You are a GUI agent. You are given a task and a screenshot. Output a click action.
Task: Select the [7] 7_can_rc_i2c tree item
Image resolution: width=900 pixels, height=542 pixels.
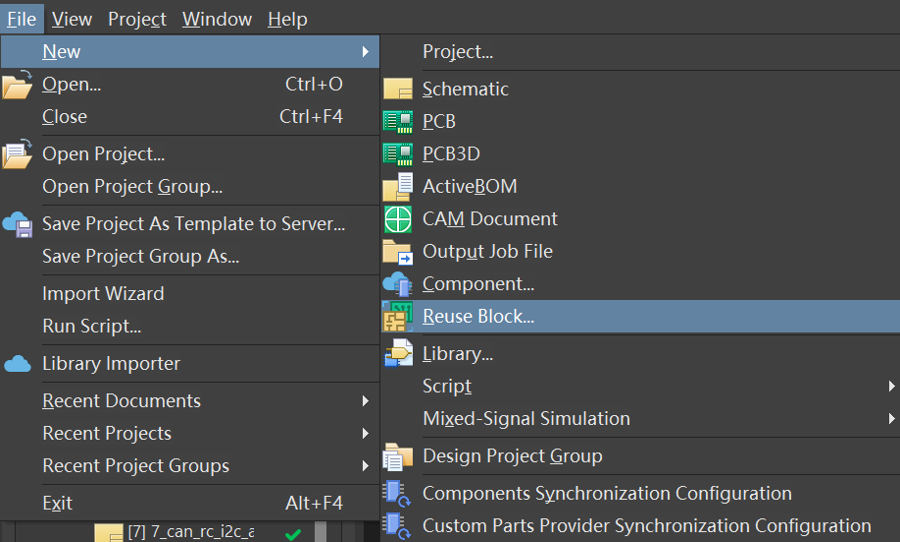click(x=191, y=532)
